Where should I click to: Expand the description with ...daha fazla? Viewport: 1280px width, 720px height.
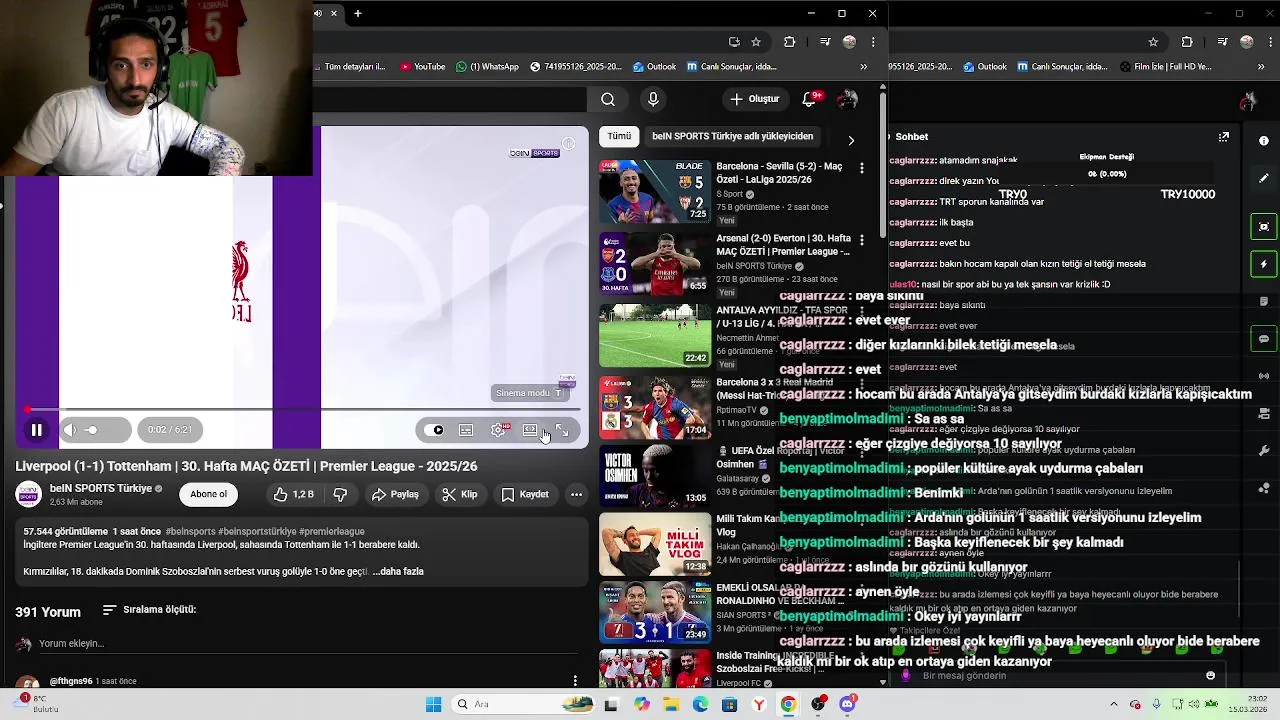coord(398,571)
